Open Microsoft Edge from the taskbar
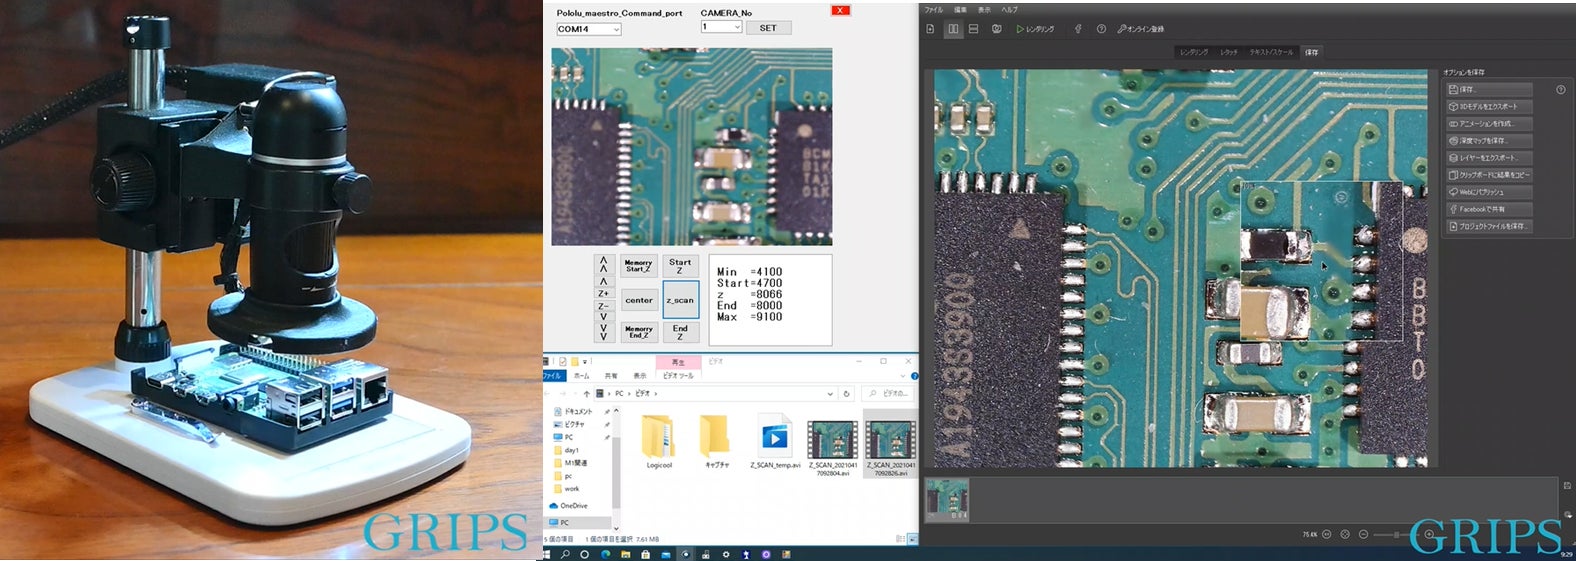The height and width of the screenshot is (561, 1576). [x=606, y=554]
